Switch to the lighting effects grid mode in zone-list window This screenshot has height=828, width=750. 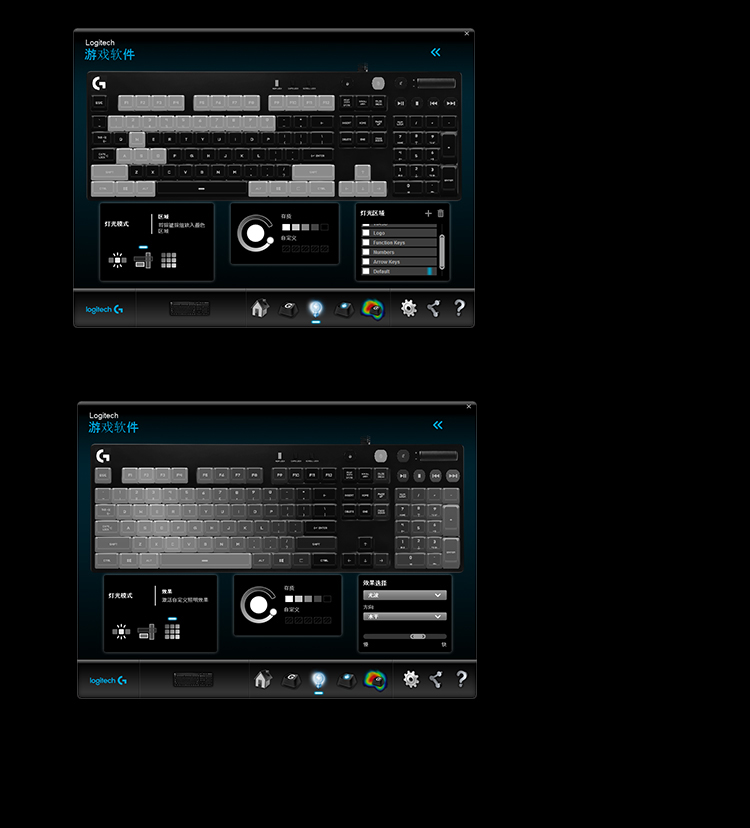tap(169, 260)
